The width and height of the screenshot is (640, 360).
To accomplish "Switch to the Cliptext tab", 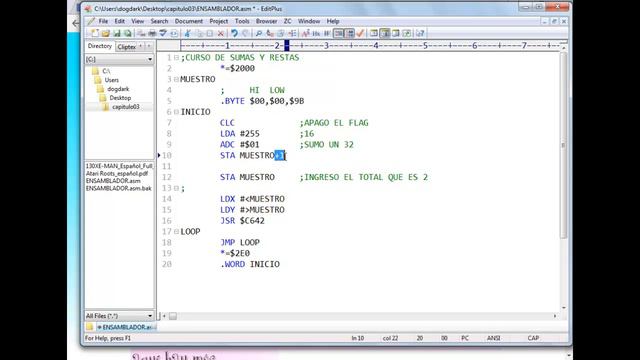I will click(127, 47).
